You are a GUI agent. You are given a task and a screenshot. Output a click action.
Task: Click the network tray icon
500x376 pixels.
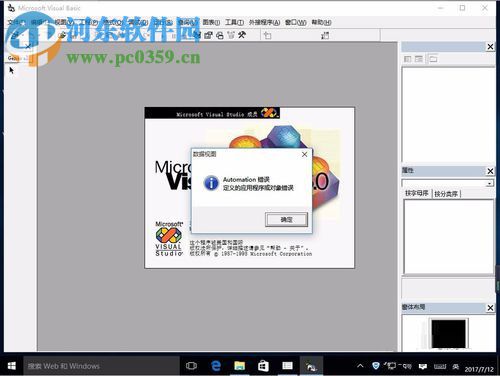(x=391, y=366)
